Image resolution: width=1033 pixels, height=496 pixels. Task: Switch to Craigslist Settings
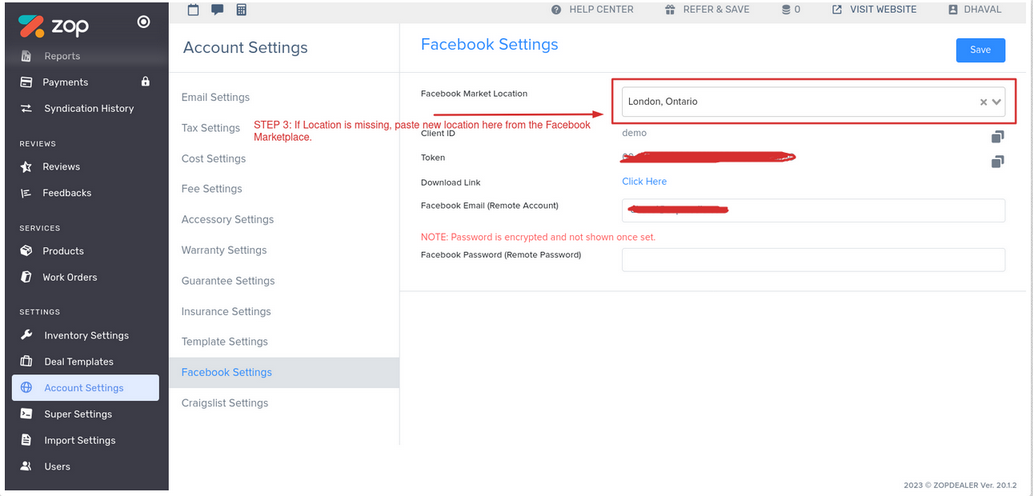coord(225,402)
